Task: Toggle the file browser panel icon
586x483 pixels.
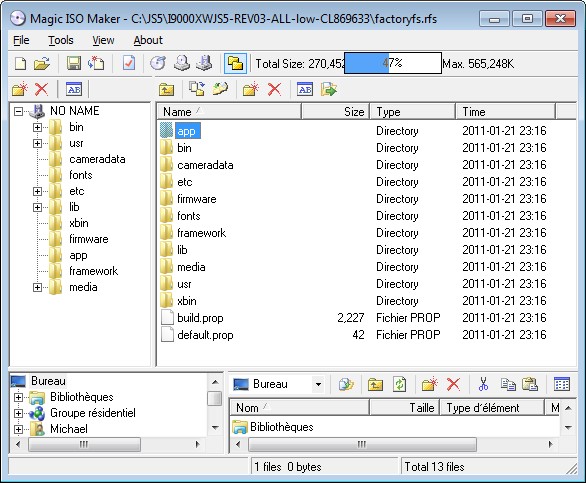Action: (x=235, y=63)
